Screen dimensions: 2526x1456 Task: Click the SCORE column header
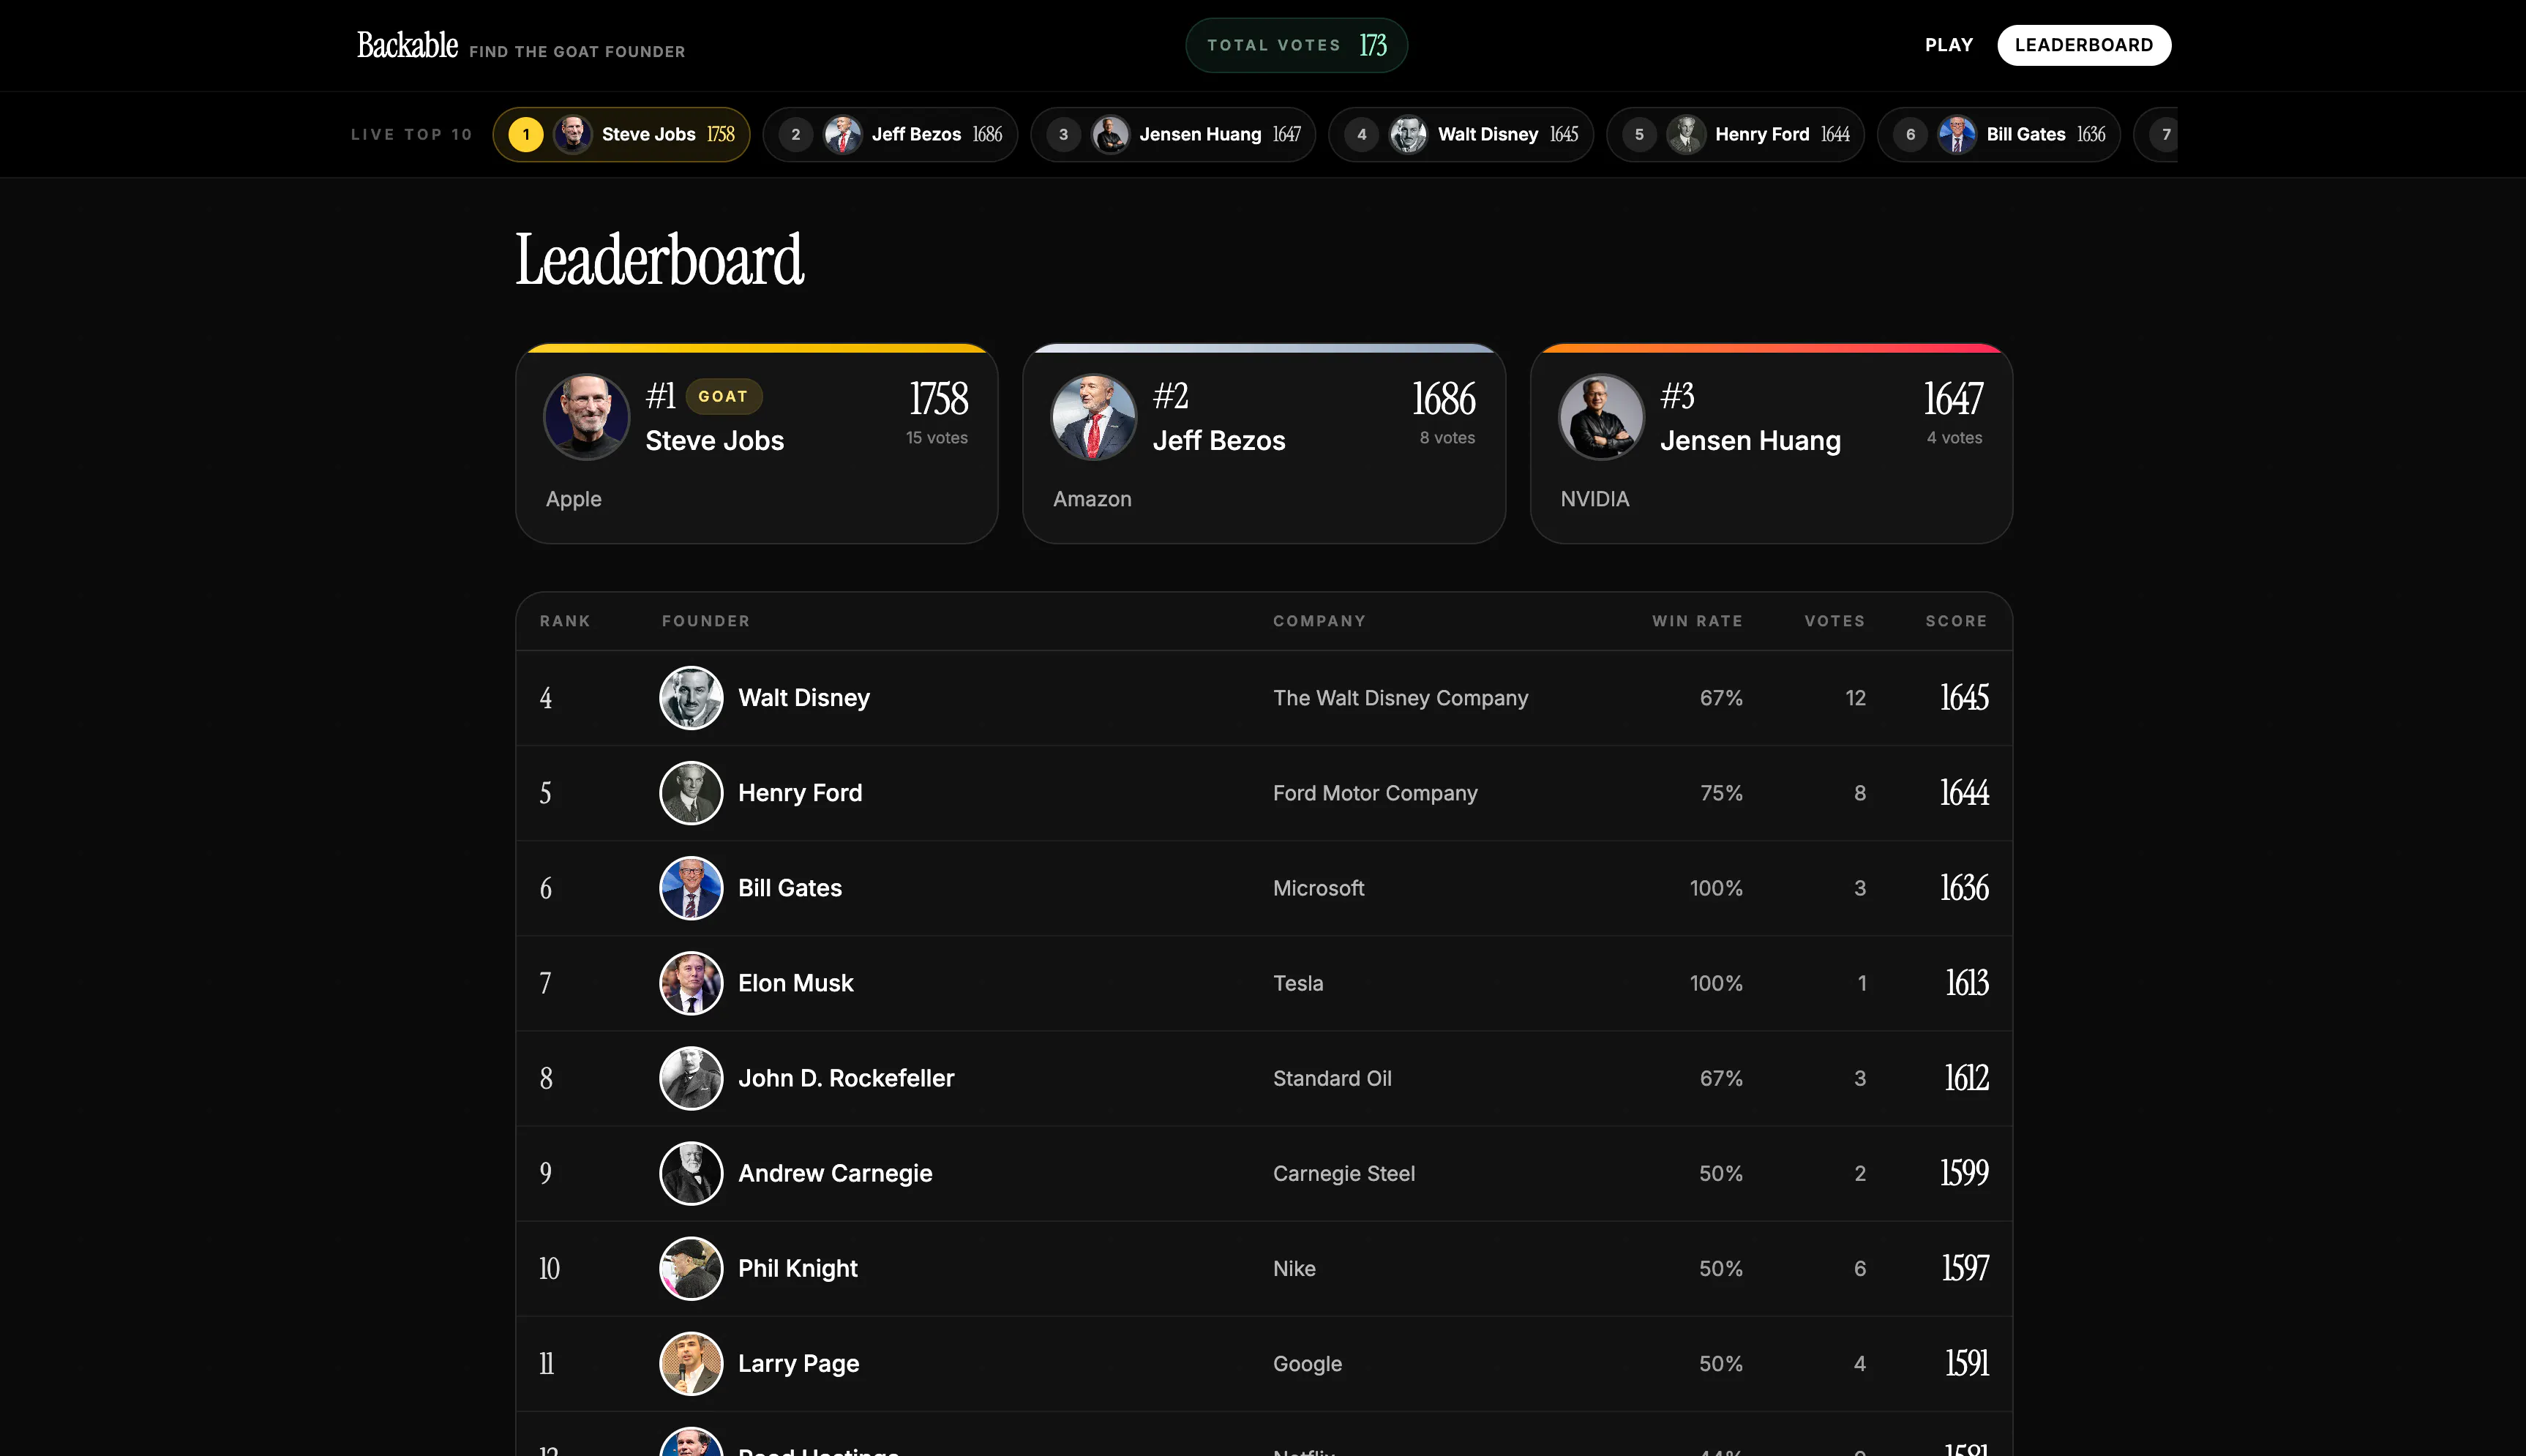(x=1957, y=621)
